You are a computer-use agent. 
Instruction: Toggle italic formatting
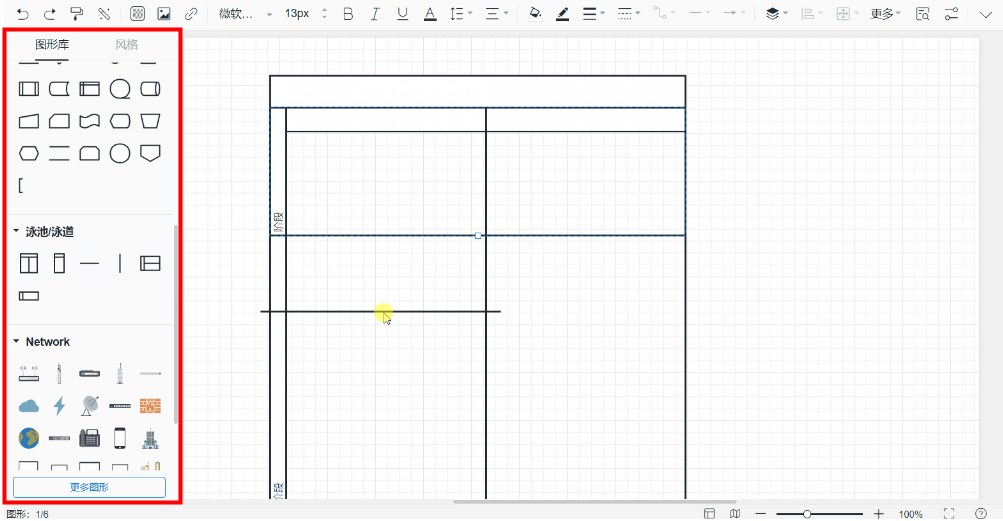375,13
